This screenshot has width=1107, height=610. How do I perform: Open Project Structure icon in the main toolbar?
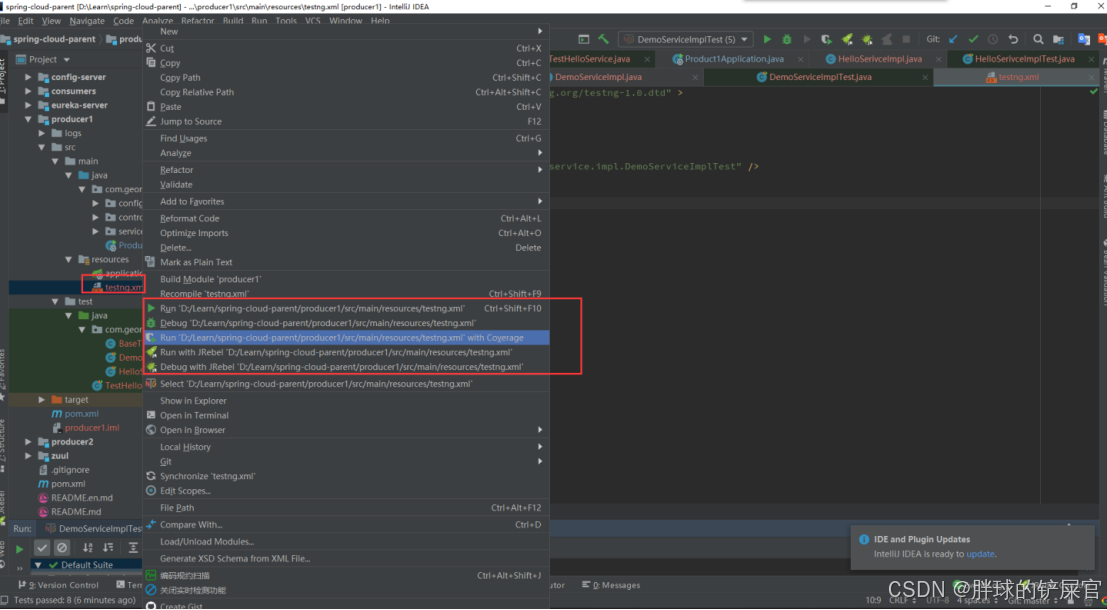pyautogui.click(x=1058, y=40)
